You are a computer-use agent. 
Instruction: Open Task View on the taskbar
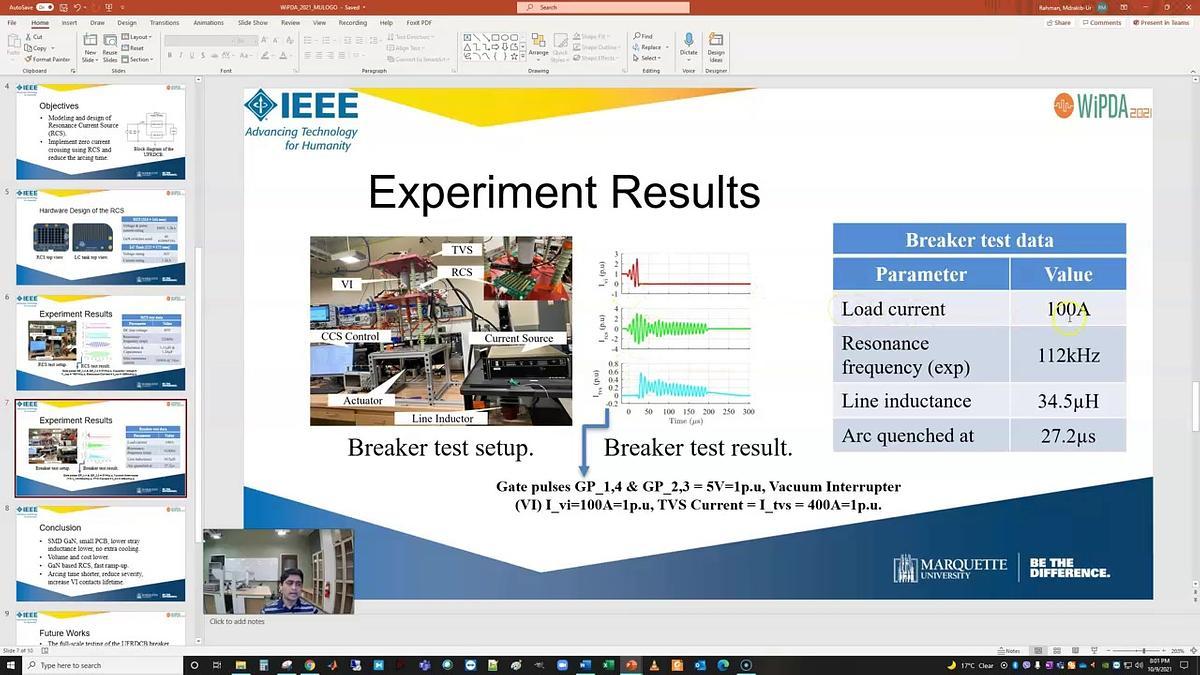click(x=219, y=665)
